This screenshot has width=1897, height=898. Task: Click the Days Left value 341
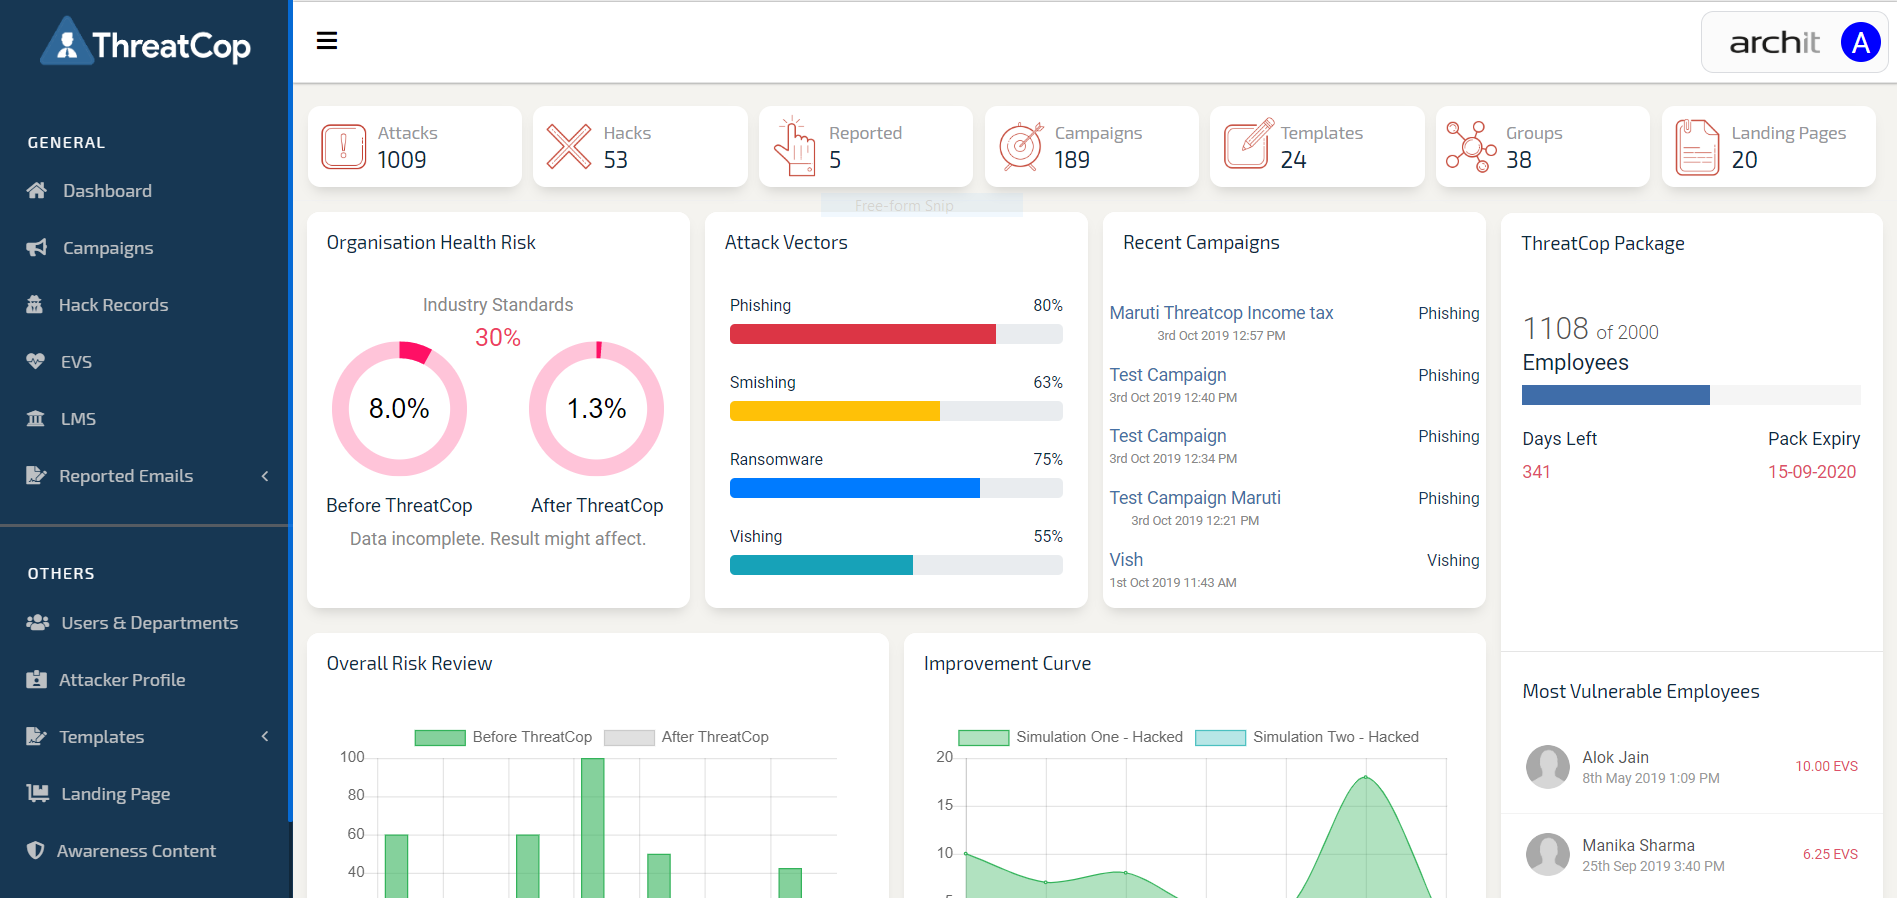(x=1536, y=472)
